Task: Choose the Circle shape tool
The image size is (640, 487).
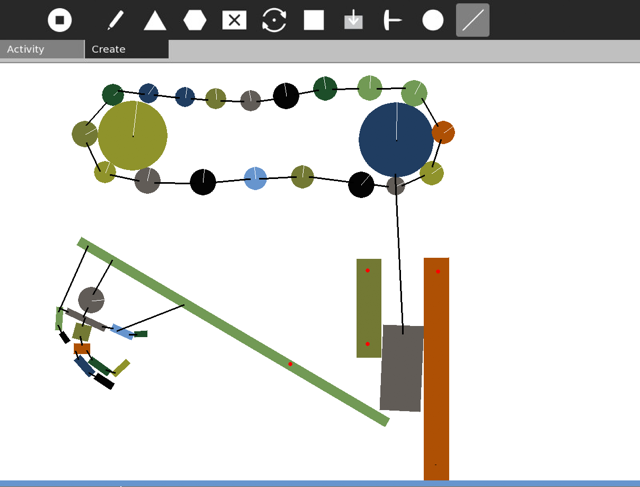Action: [433, 20]
